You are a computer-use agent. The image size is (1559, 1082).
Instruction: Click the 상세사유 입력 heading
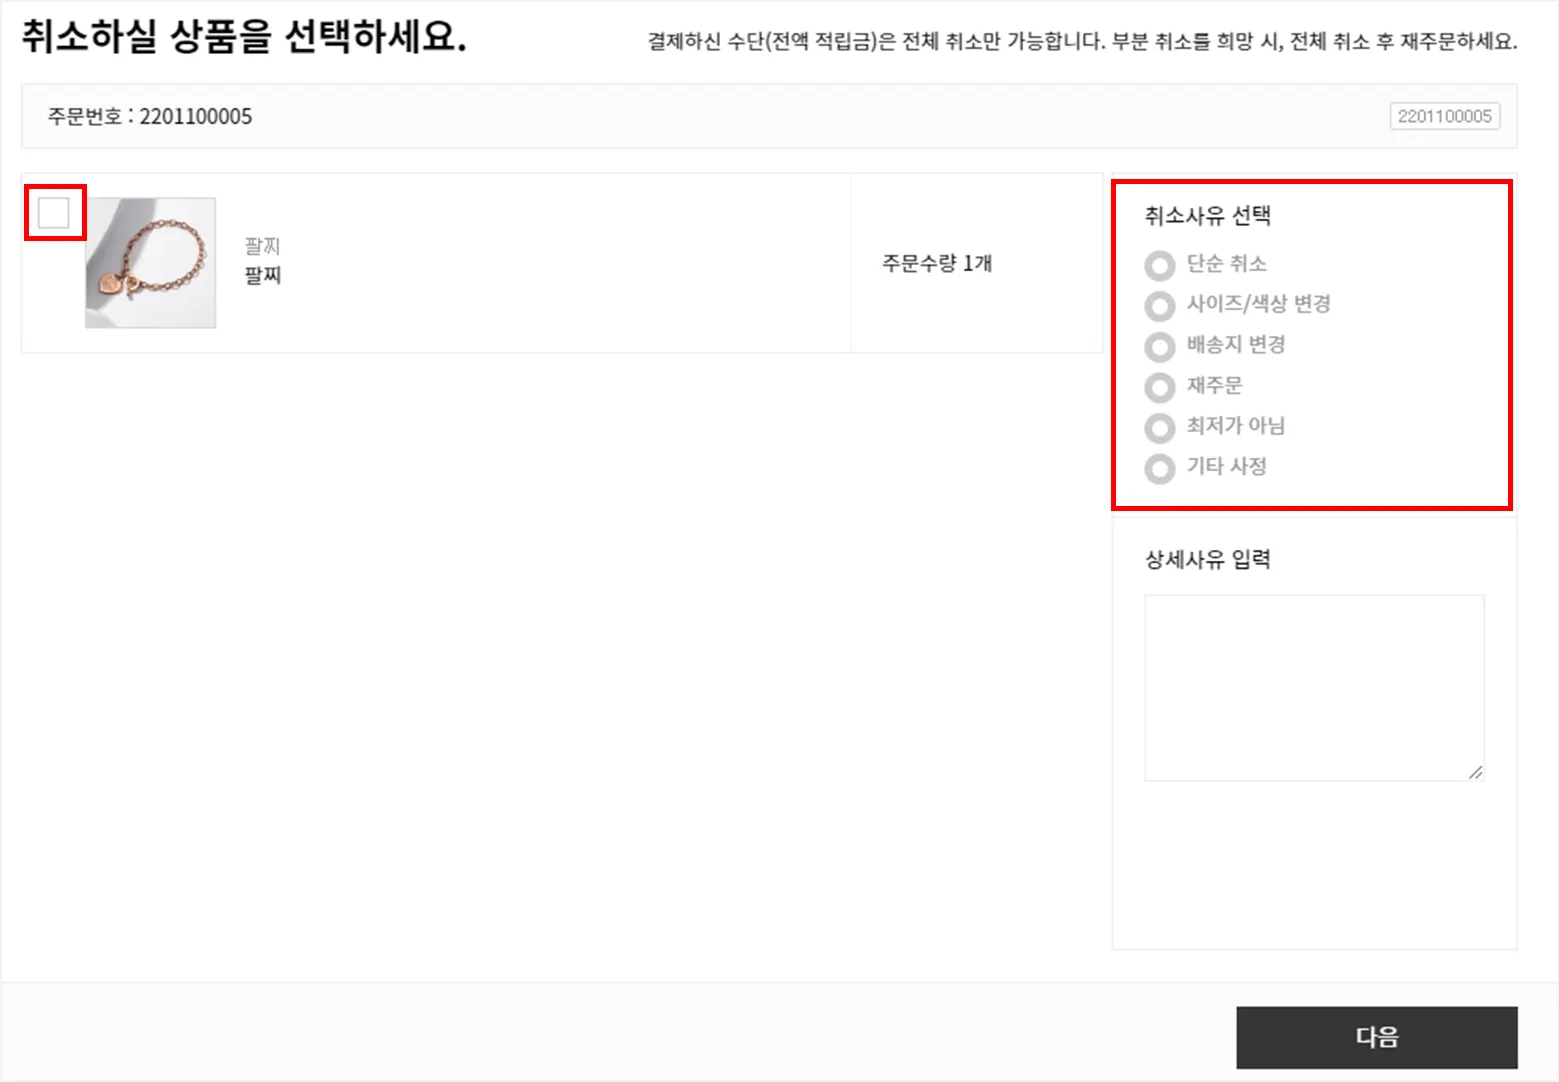click(1207, 559)
